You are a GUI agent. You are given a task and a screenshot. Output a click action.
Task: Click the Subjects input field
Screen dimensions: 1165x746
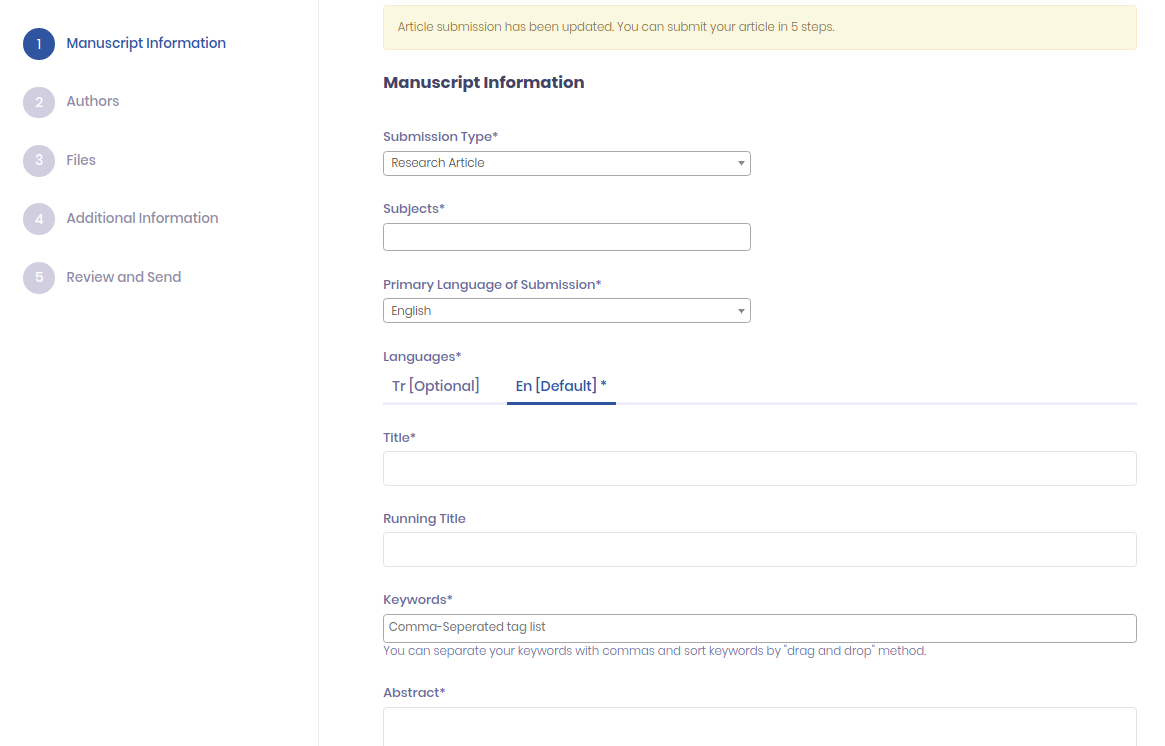[566, 237]
